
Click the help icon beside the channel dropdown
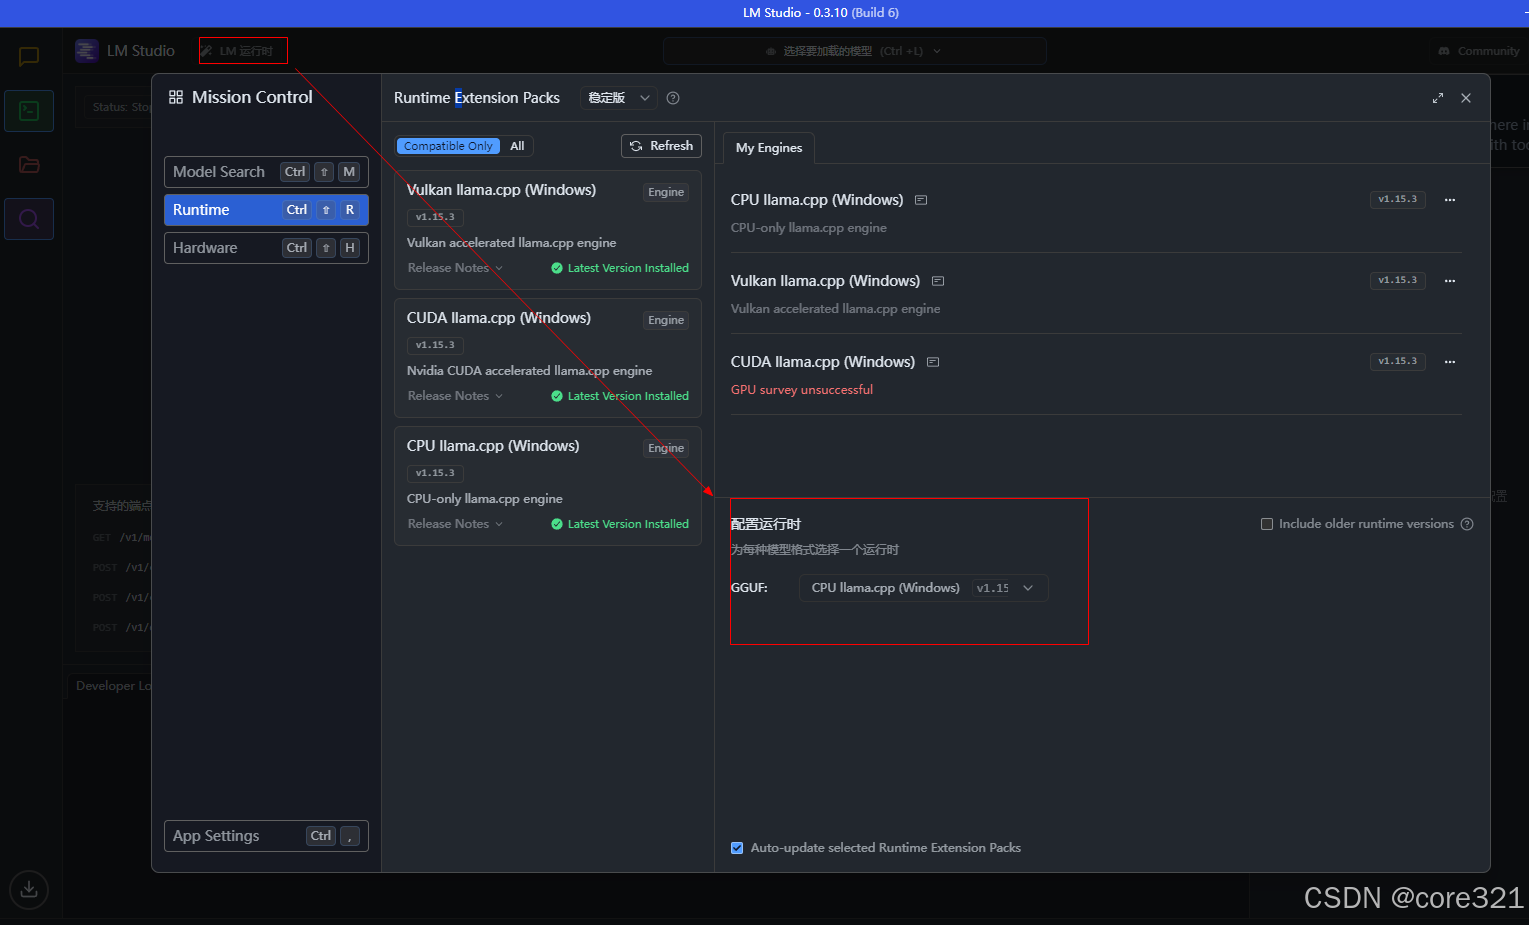673,98
